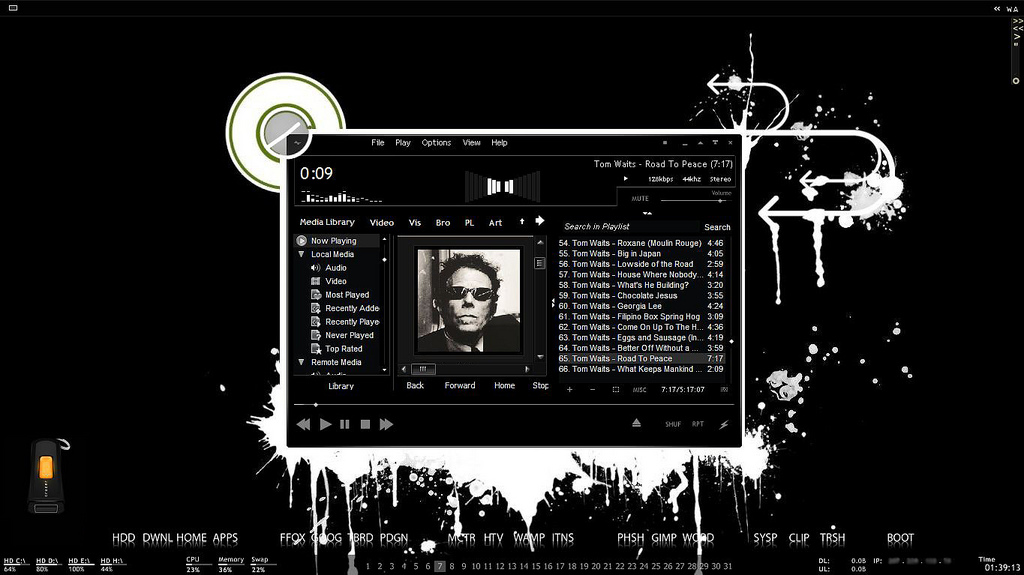1024x575 pixels.
Task: Open TRSH launcher on desktop bar
Action: [832, 538]
